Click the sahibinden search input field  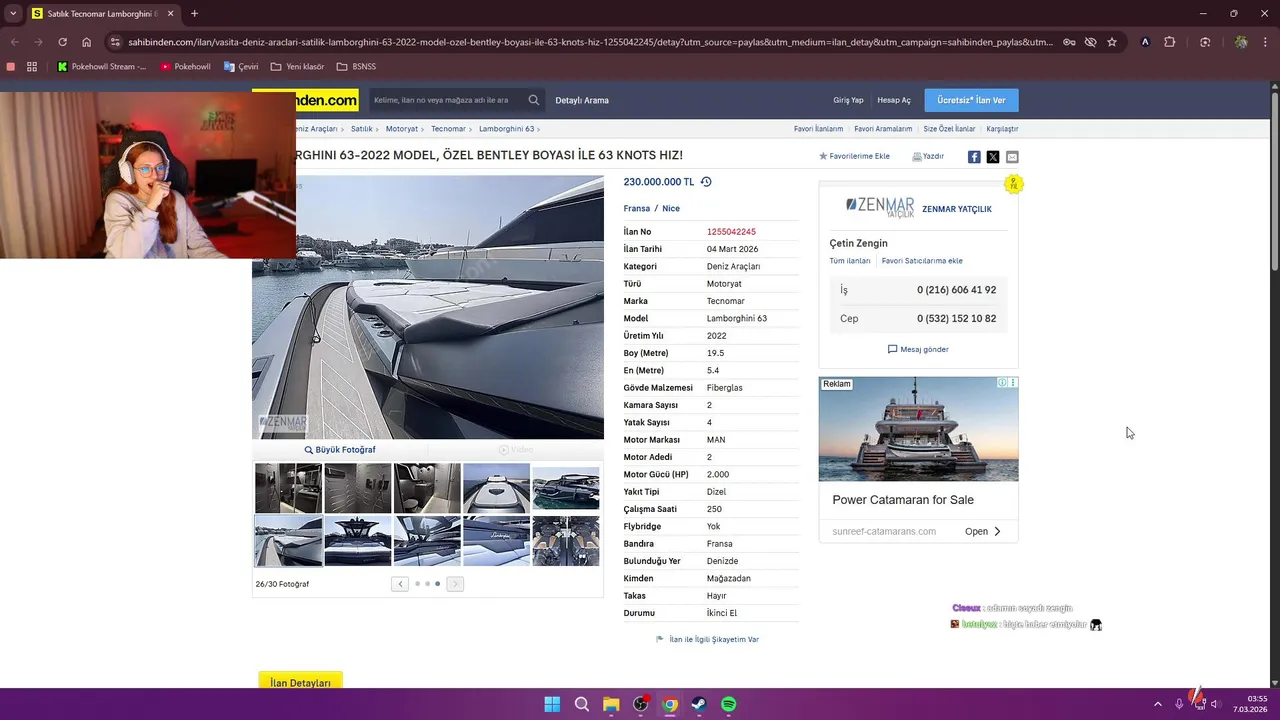pyautogui.click(x=445, y=100)
